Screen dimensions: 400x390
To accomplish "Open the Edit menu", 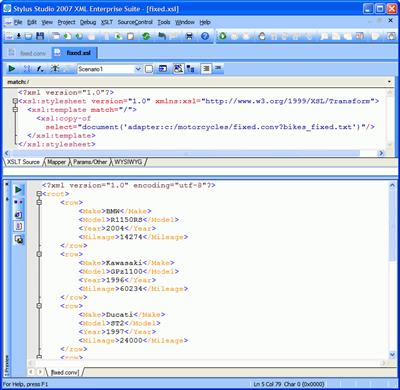I will [32, 22].
